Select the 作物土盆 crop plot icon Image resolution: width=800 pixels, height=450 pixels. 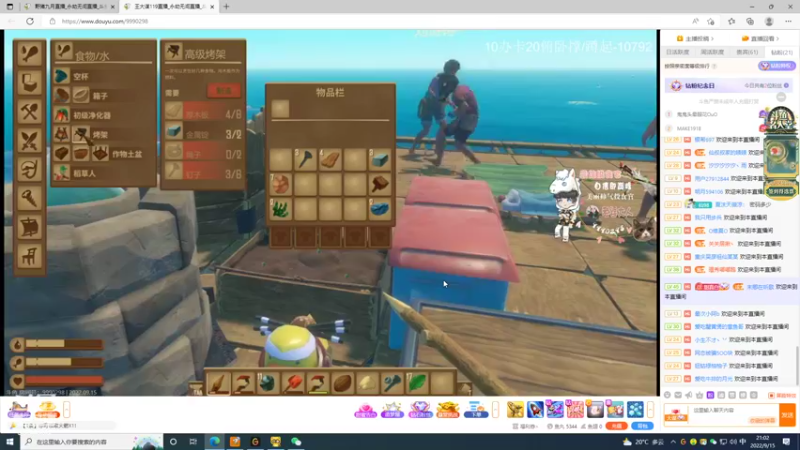101,154
